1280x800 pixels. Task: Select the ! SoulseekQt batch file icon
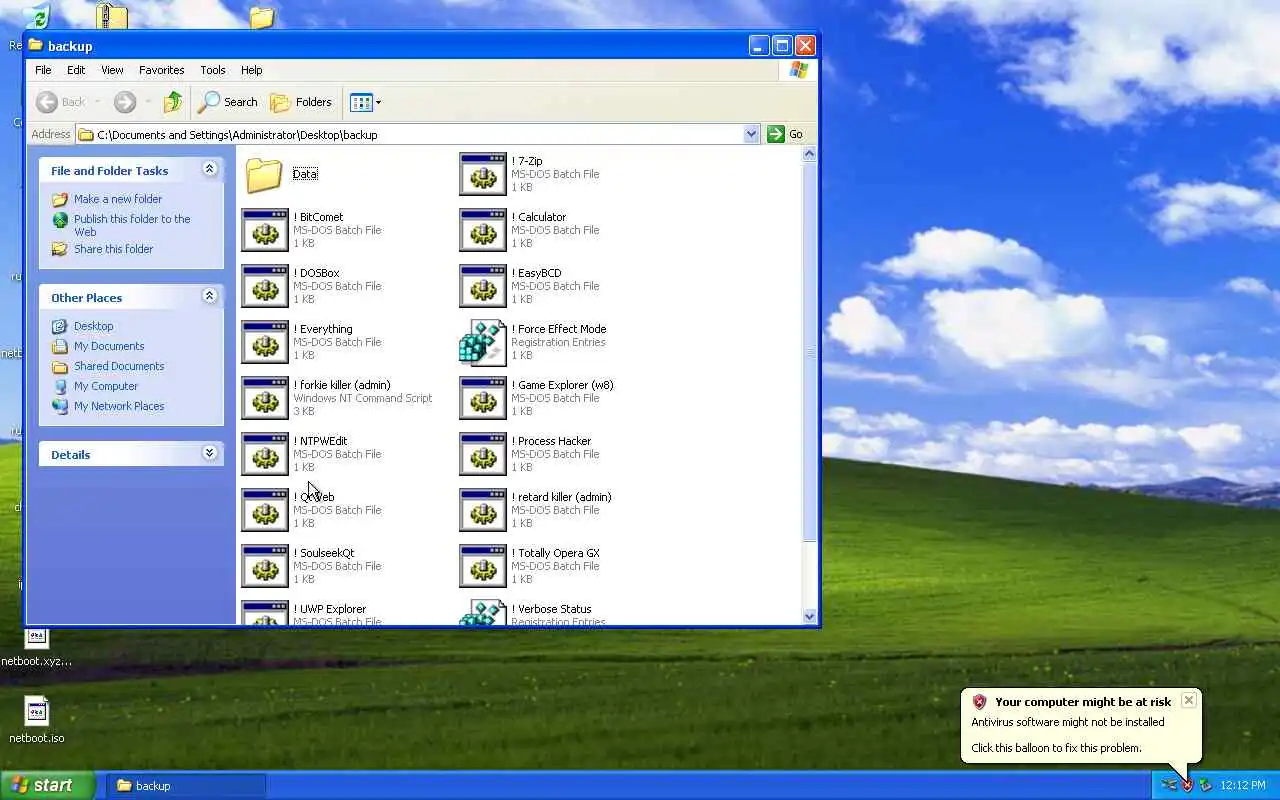(x=265, y=566)
